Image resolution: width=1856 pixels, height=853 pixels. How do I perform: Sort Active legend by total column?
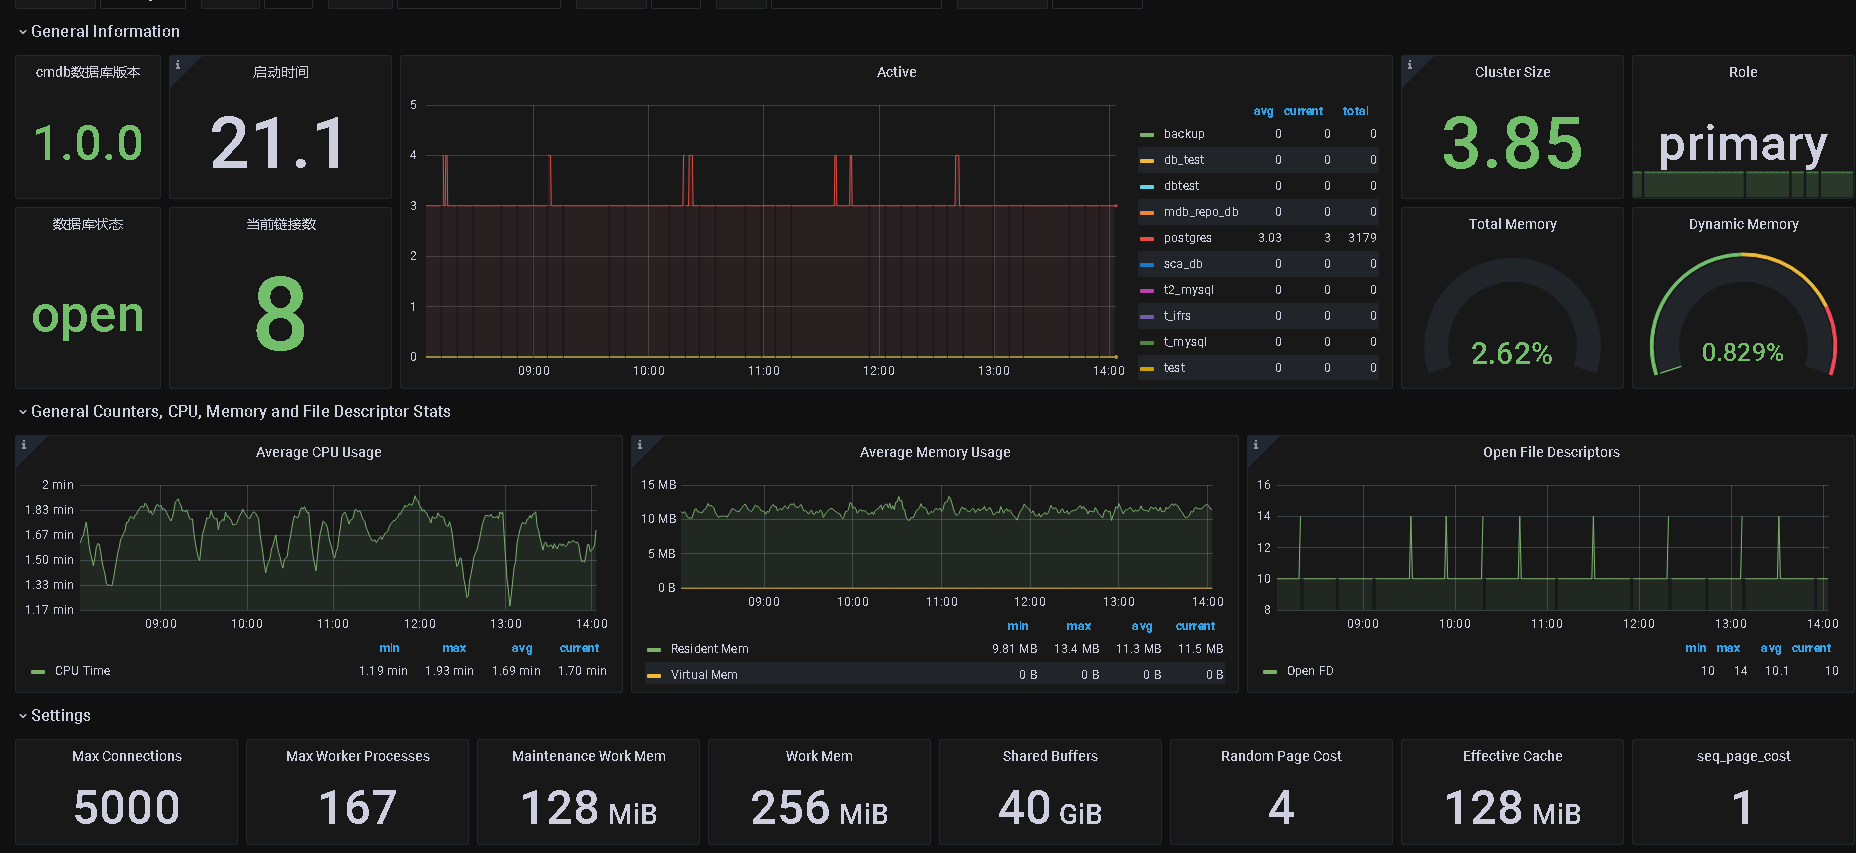pos(1355,111)
